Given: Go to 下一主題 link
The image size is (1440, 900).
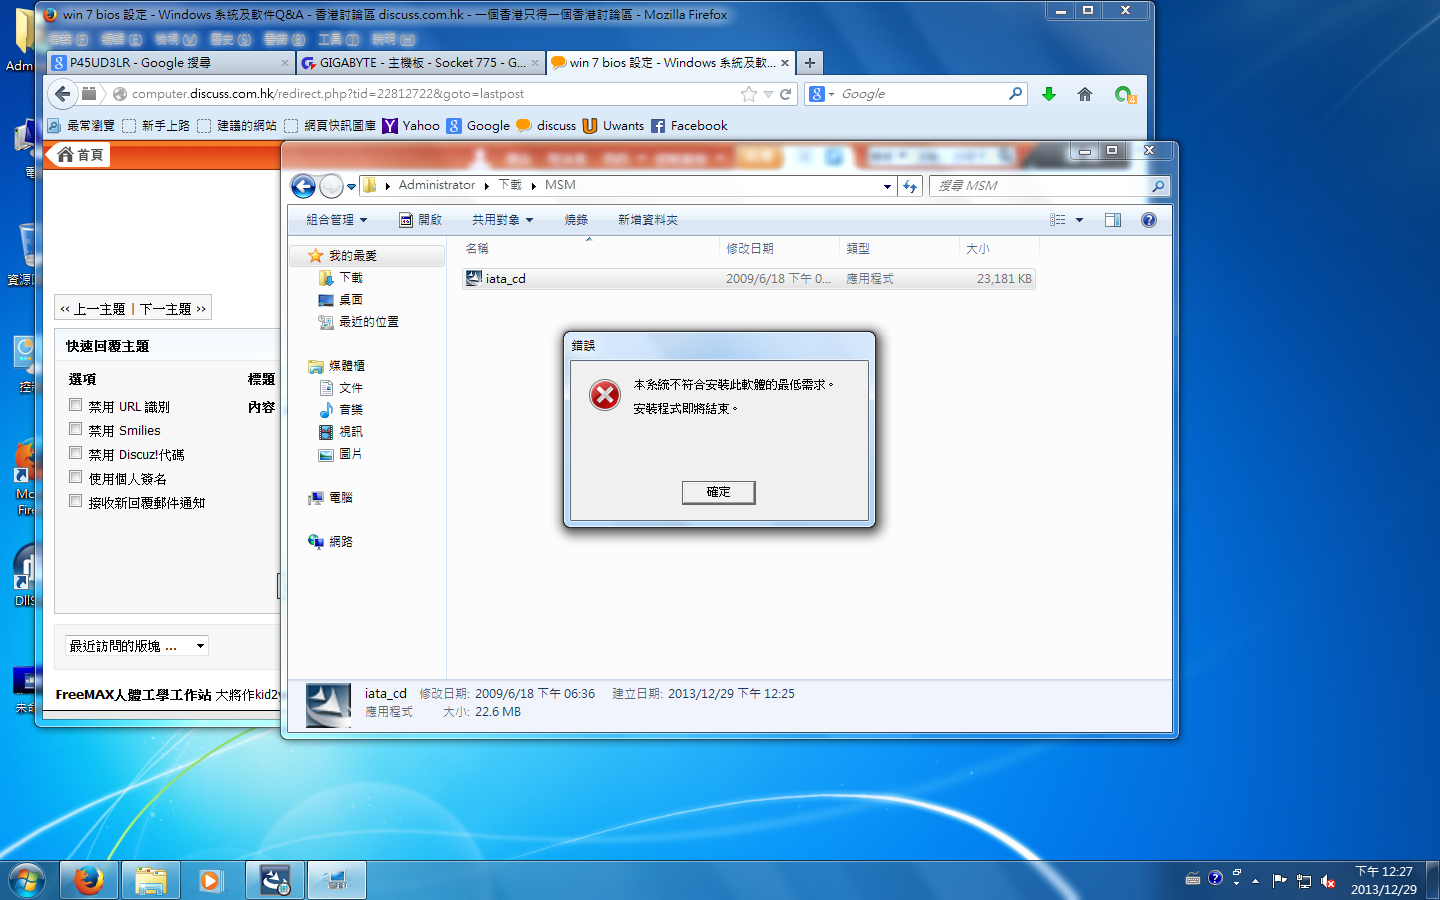Looking at the screenshot, I should 165,309.
